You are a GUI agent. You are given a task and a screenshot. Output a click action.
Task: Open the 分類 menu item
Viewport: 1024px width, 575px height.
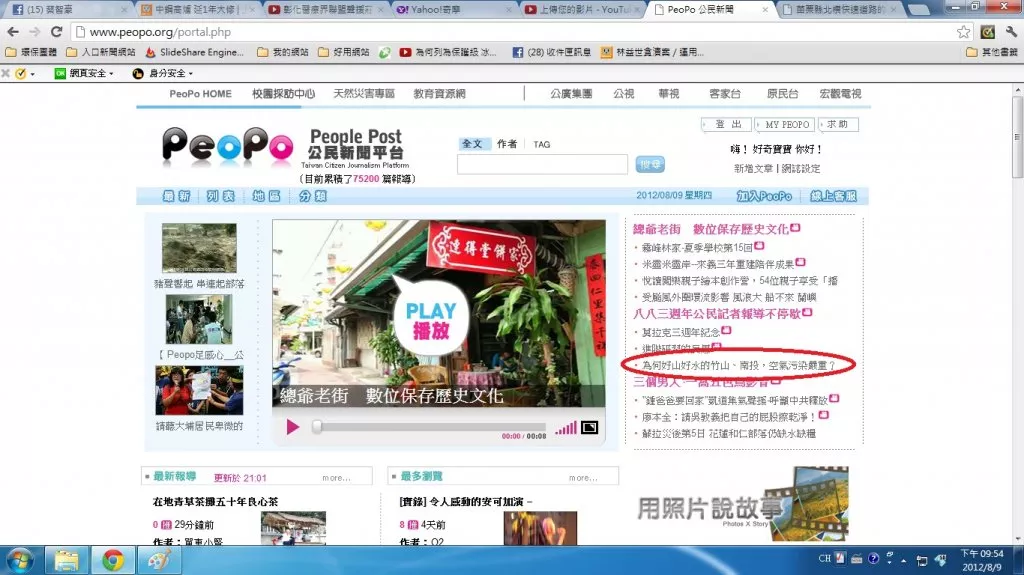(312, 196)
